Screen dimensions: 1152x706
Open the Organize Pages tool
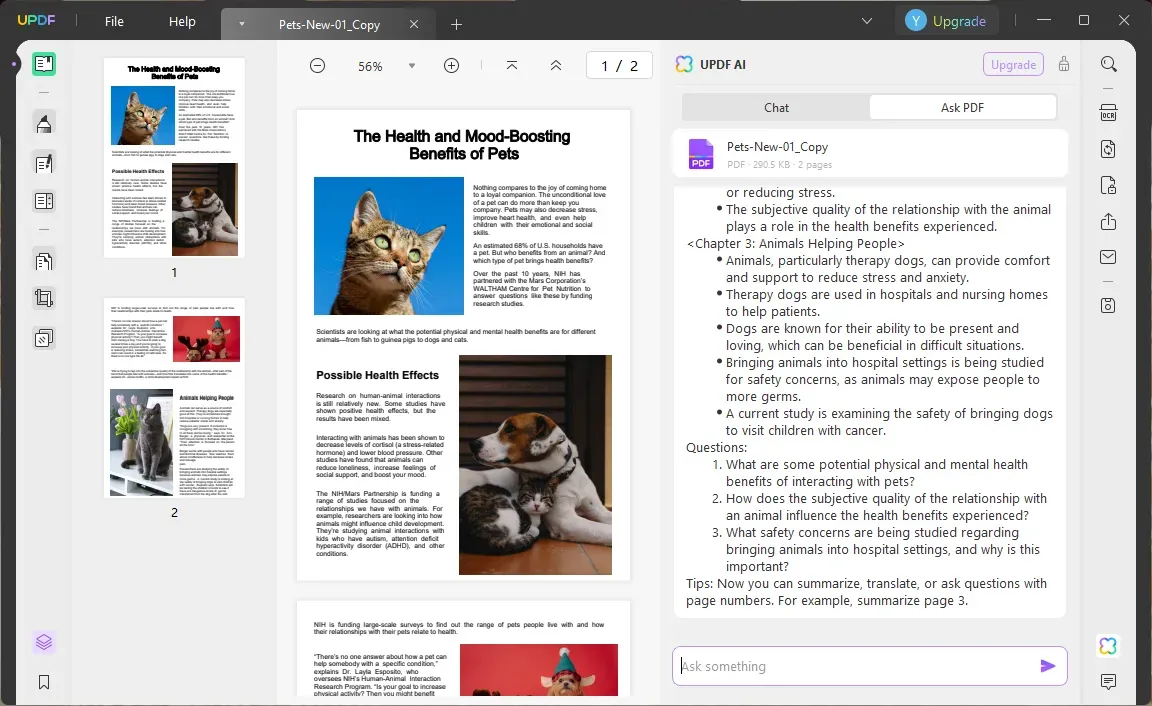click(x=43, y=260)
